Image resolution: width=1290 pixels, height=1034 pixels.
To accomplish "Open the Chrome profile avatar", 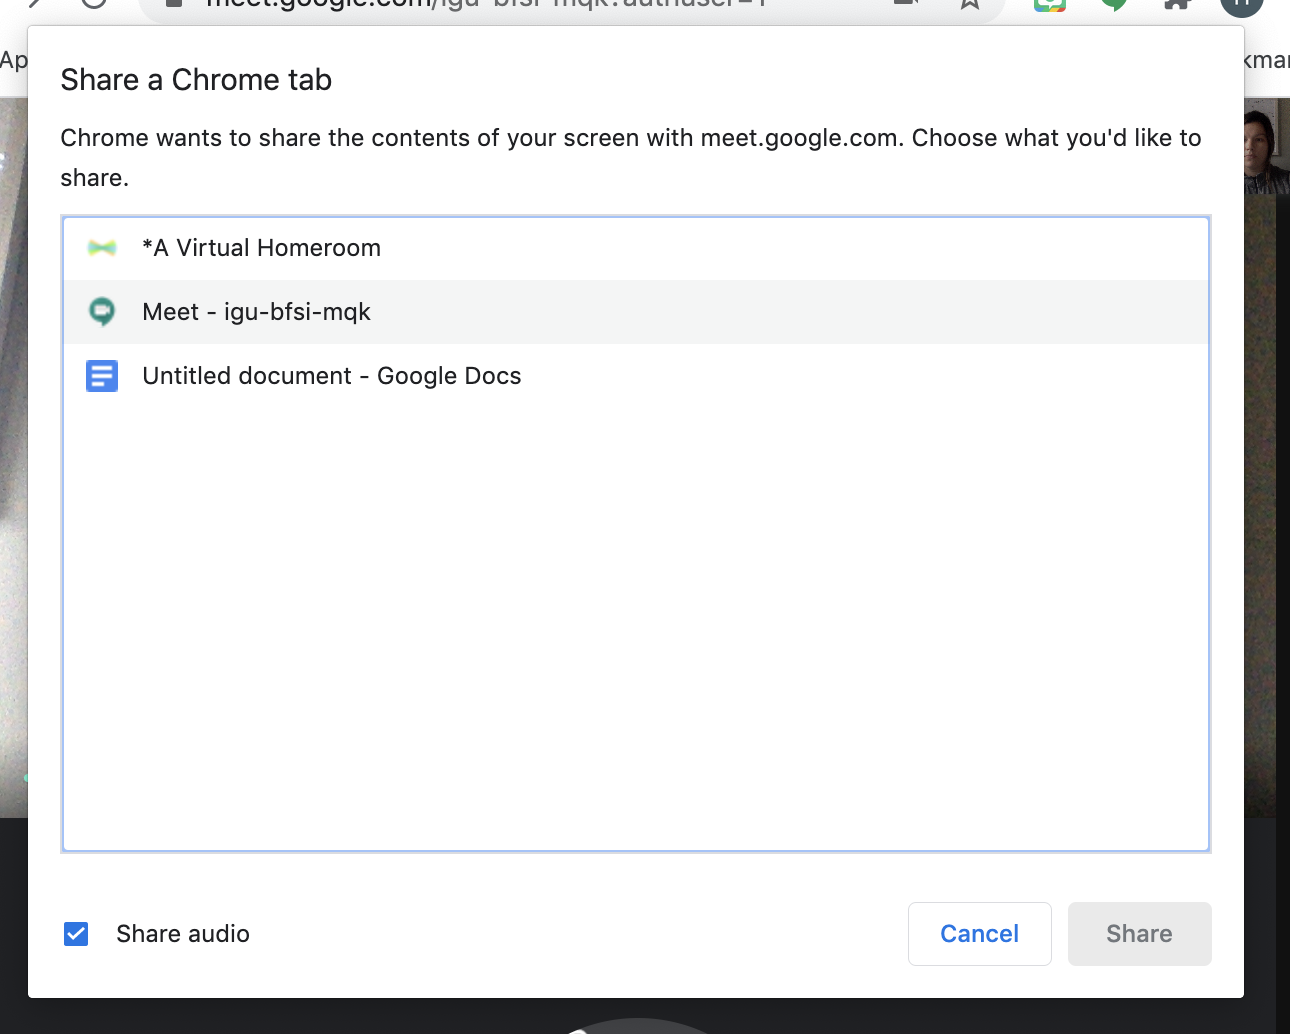I will click(1241, 4).
